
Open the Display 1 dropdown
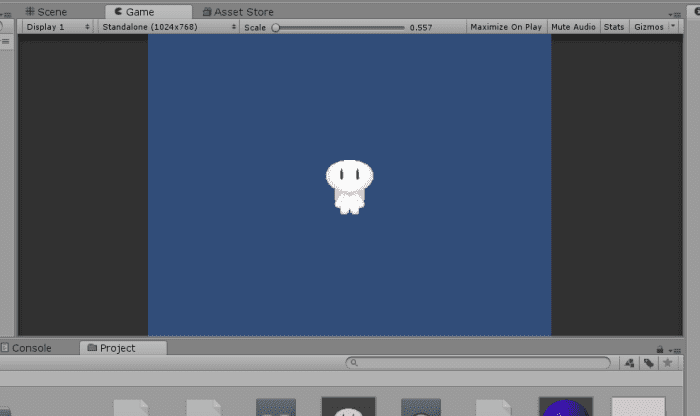point(57,27)
